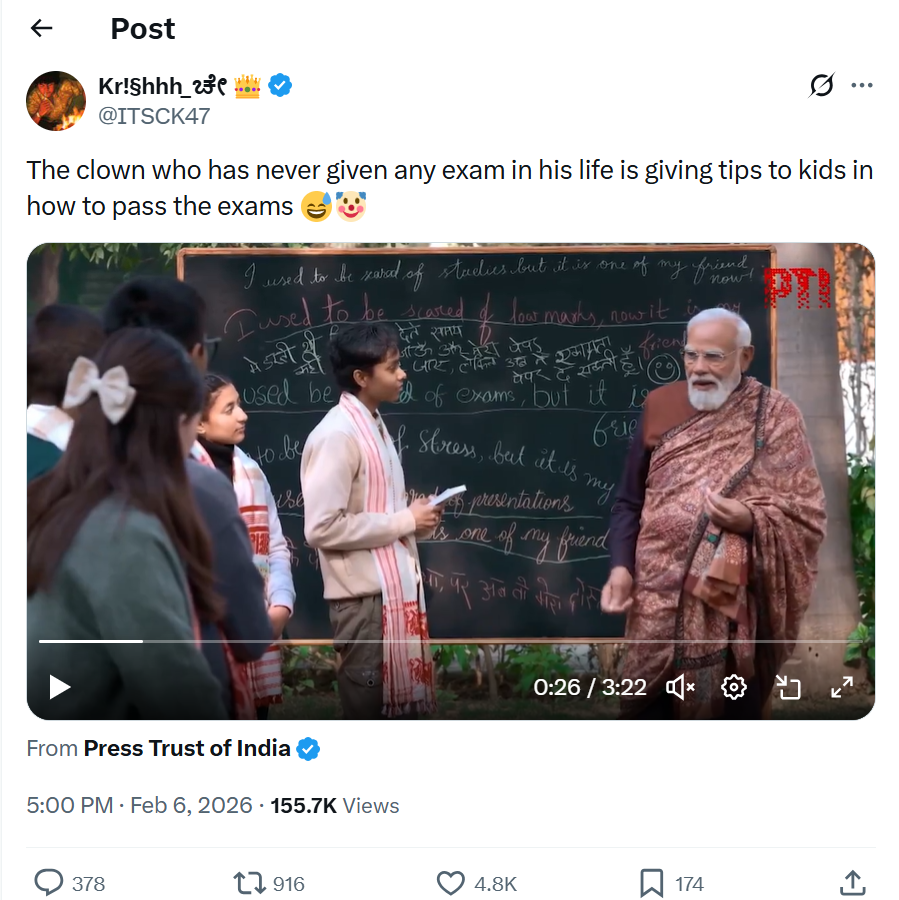Play the video
Viewport: 899px width, 900px height.
click(x=60, y=687)
